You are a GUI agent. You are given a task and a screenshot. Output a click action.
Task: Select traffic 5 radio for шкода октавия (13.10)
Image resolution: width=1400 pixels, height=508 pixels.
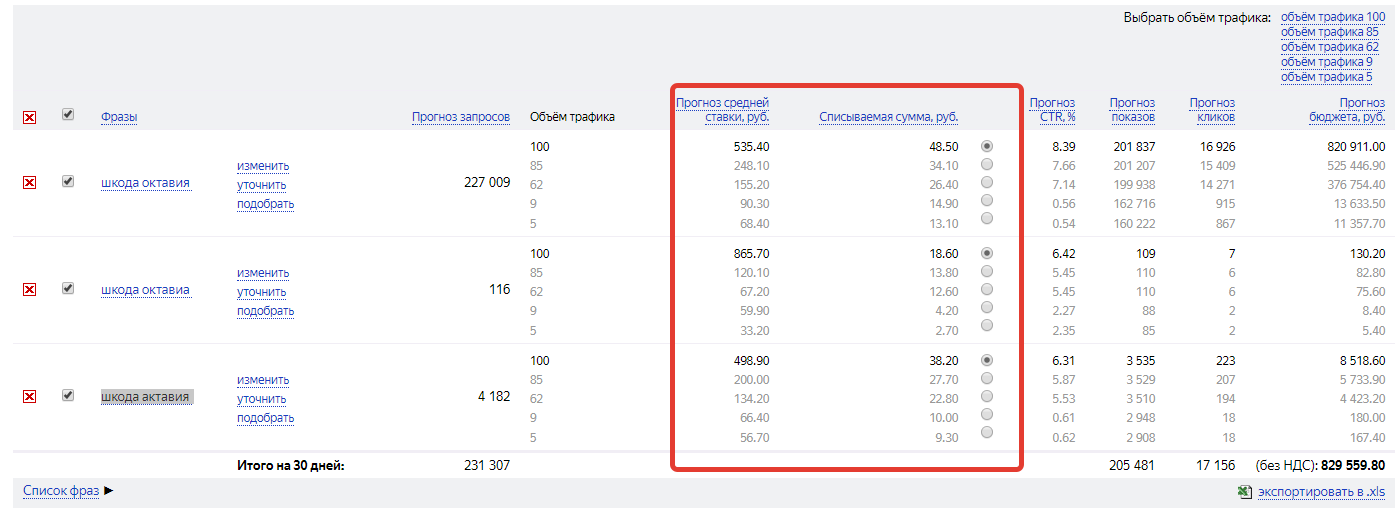coord(987,218)
